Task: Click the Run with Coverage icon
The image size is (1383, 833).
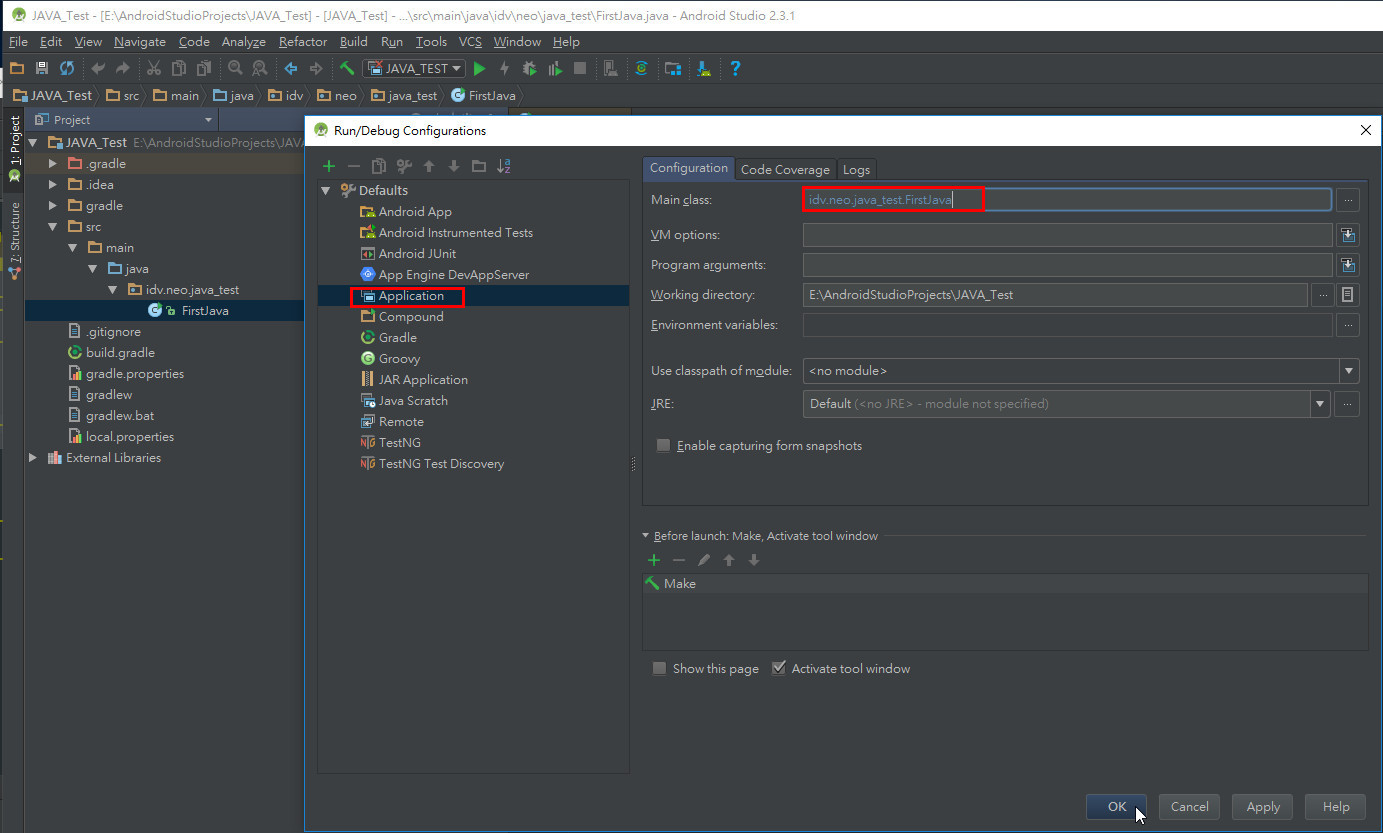Action: point(555,69)
